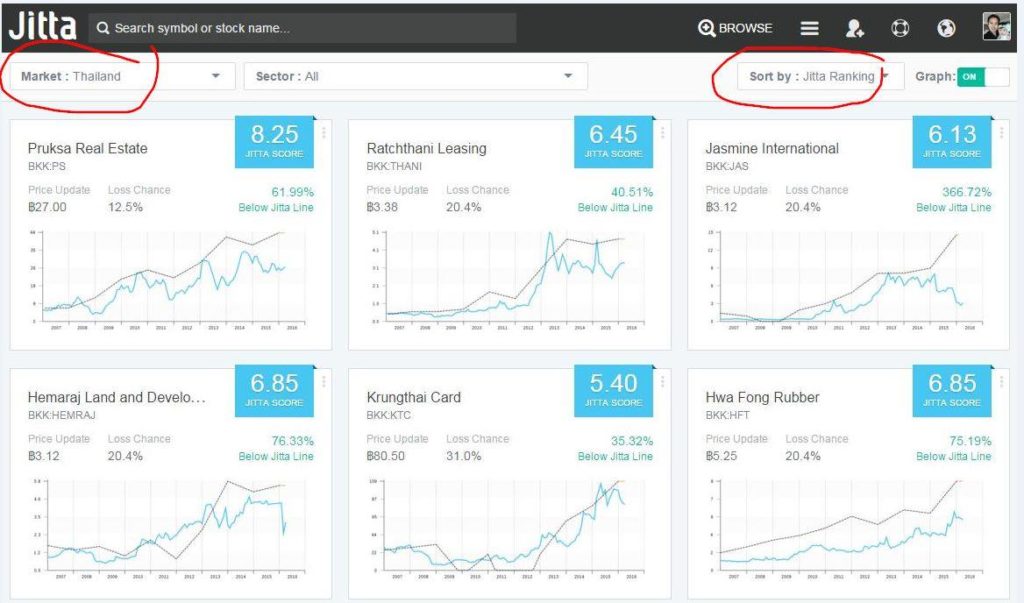
Task: Open the Sector: All dropdown
Action: point(415,76)
